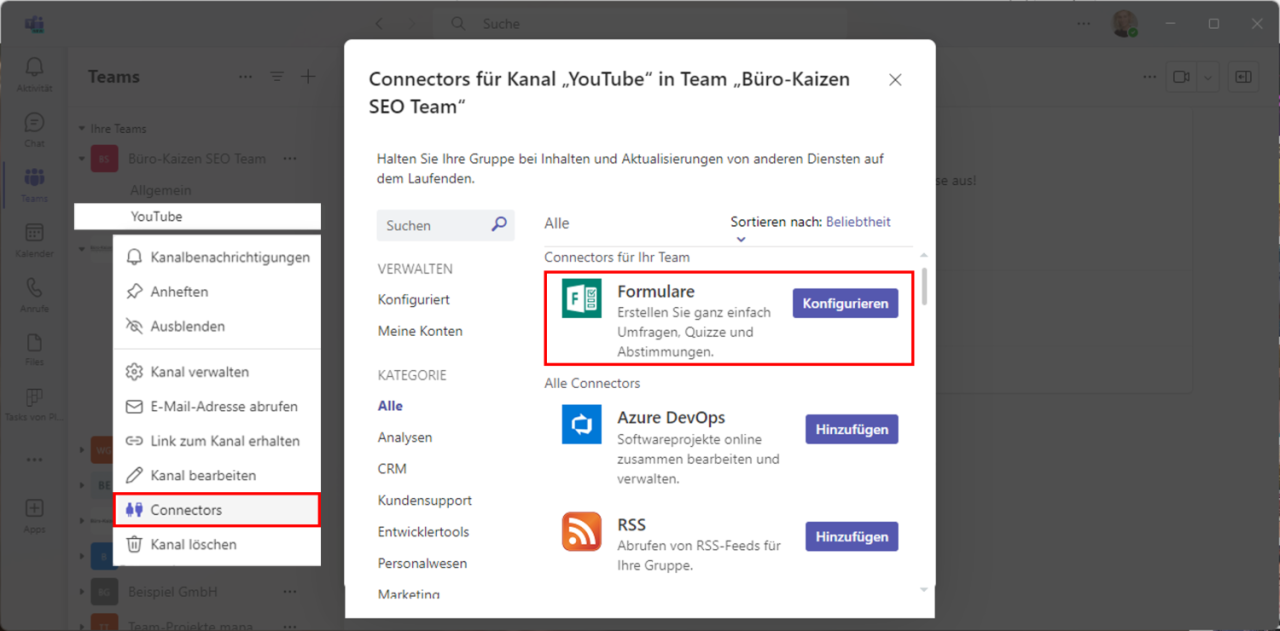Expand the Beispiel GmbH team
Image resolution: width=1280 pixels, height=631 pixels.
tap(84, 591)
